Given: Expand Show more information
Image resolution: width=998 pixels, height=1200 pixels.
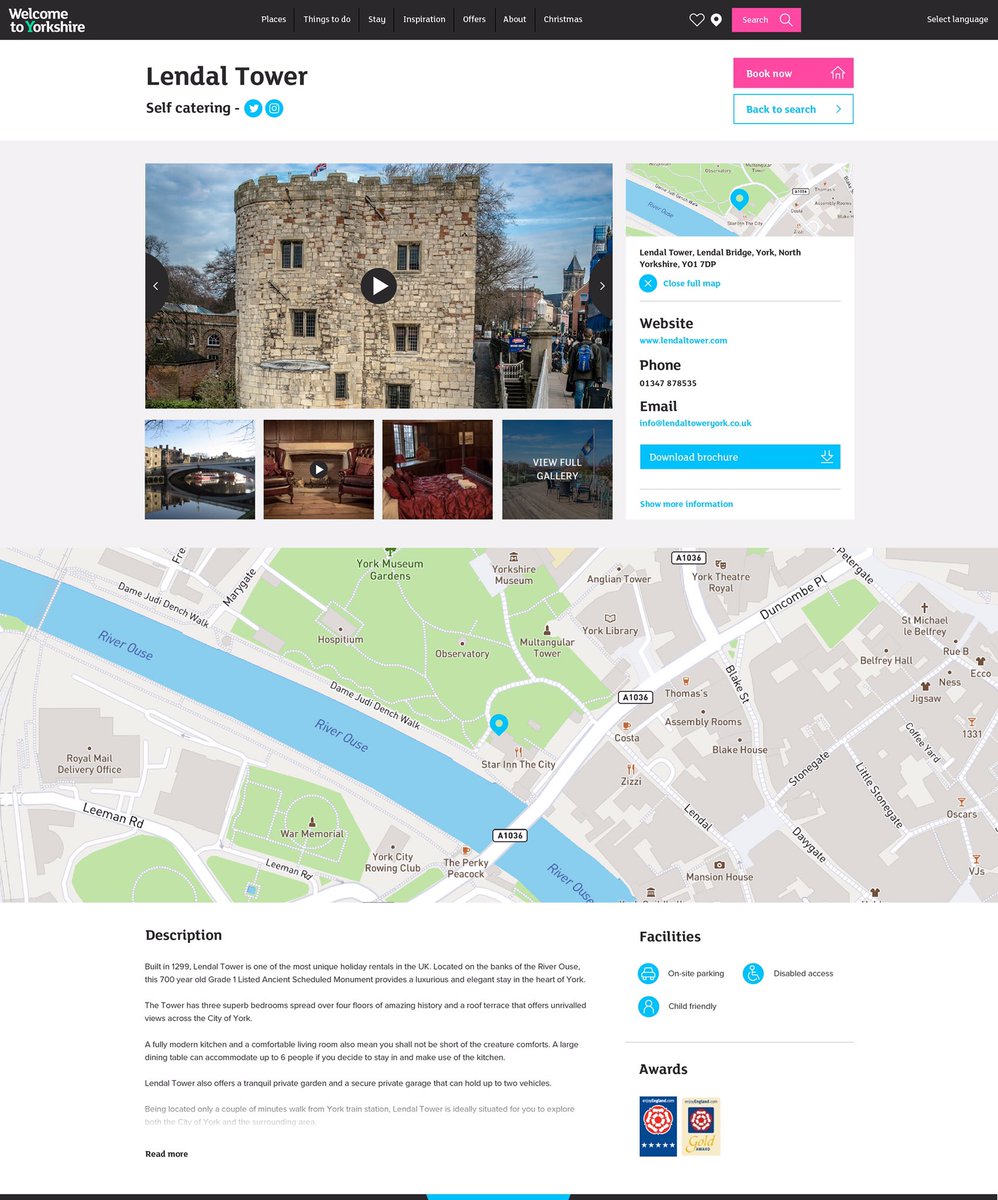Looking at the screenshot, I should click(687, 503).
